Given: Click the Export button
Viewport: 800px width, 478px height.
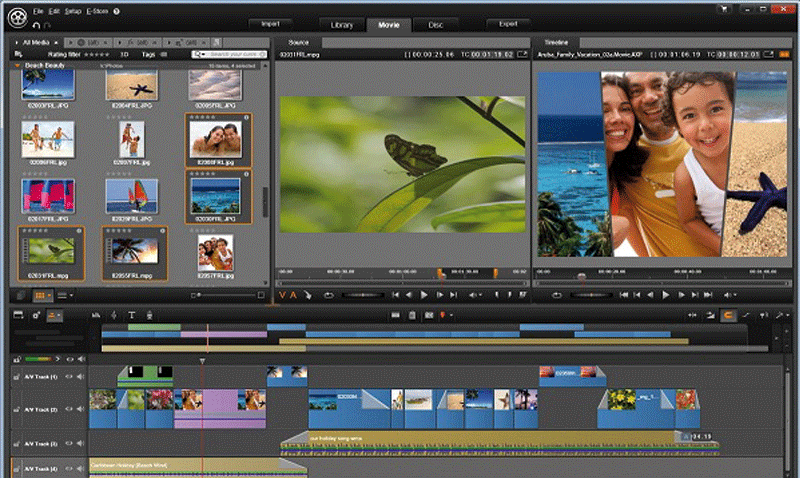Looking at the screenshot, I should point(508,23).
